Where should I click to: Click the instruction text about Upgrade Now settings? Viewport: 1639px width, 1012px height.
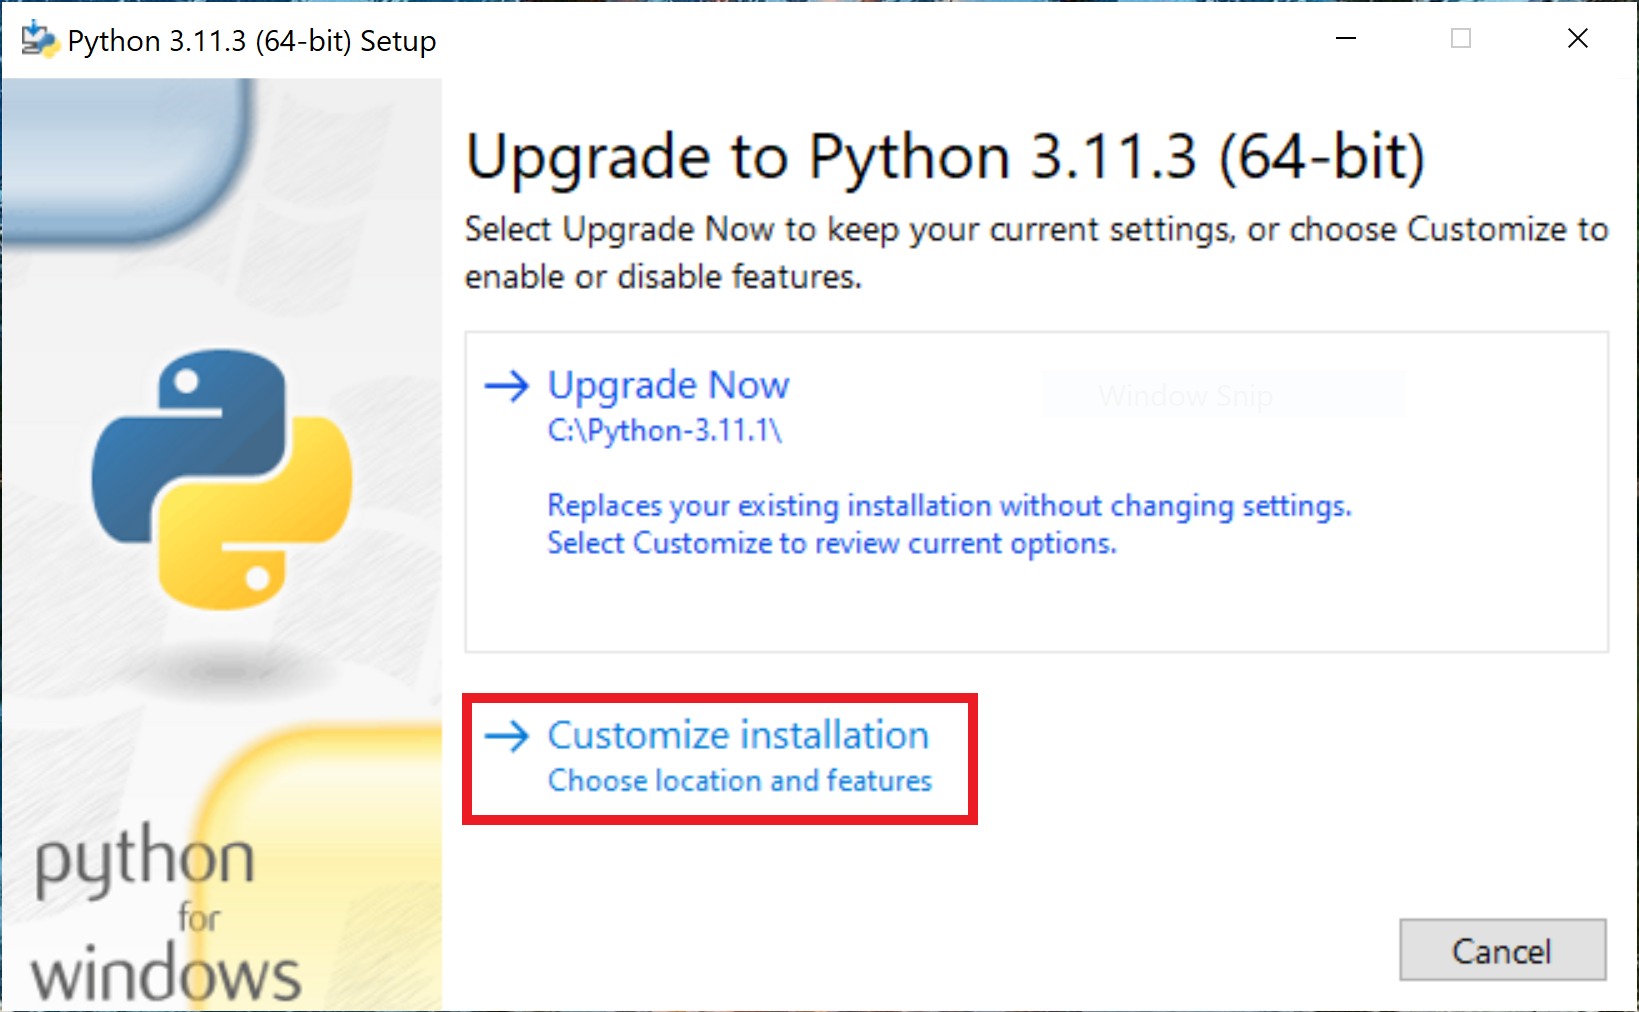click(x=1036, y=252)
